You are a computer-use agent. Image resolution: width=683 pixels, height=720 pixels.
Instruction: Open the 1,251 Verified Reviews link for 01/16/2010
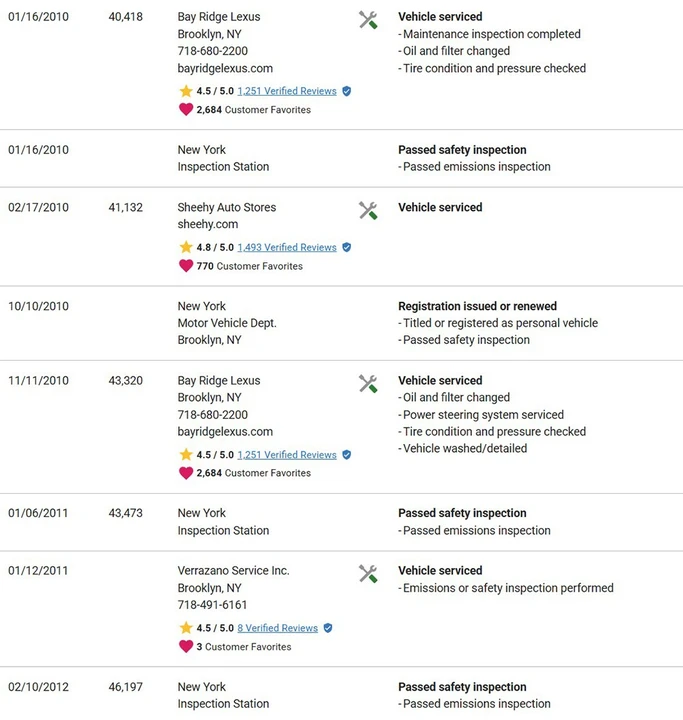point(287,91)
